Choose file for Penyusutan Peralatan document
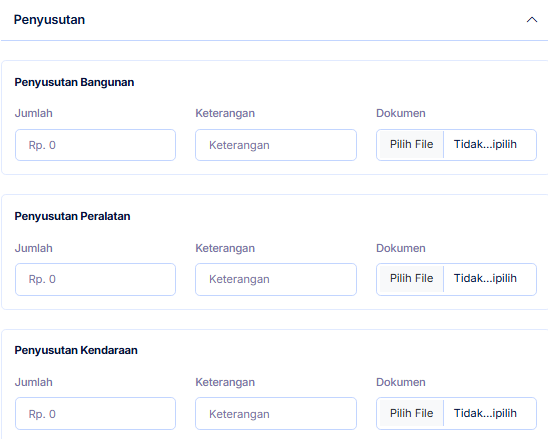Screen dimensions: 548x439 tap(411, 279)
